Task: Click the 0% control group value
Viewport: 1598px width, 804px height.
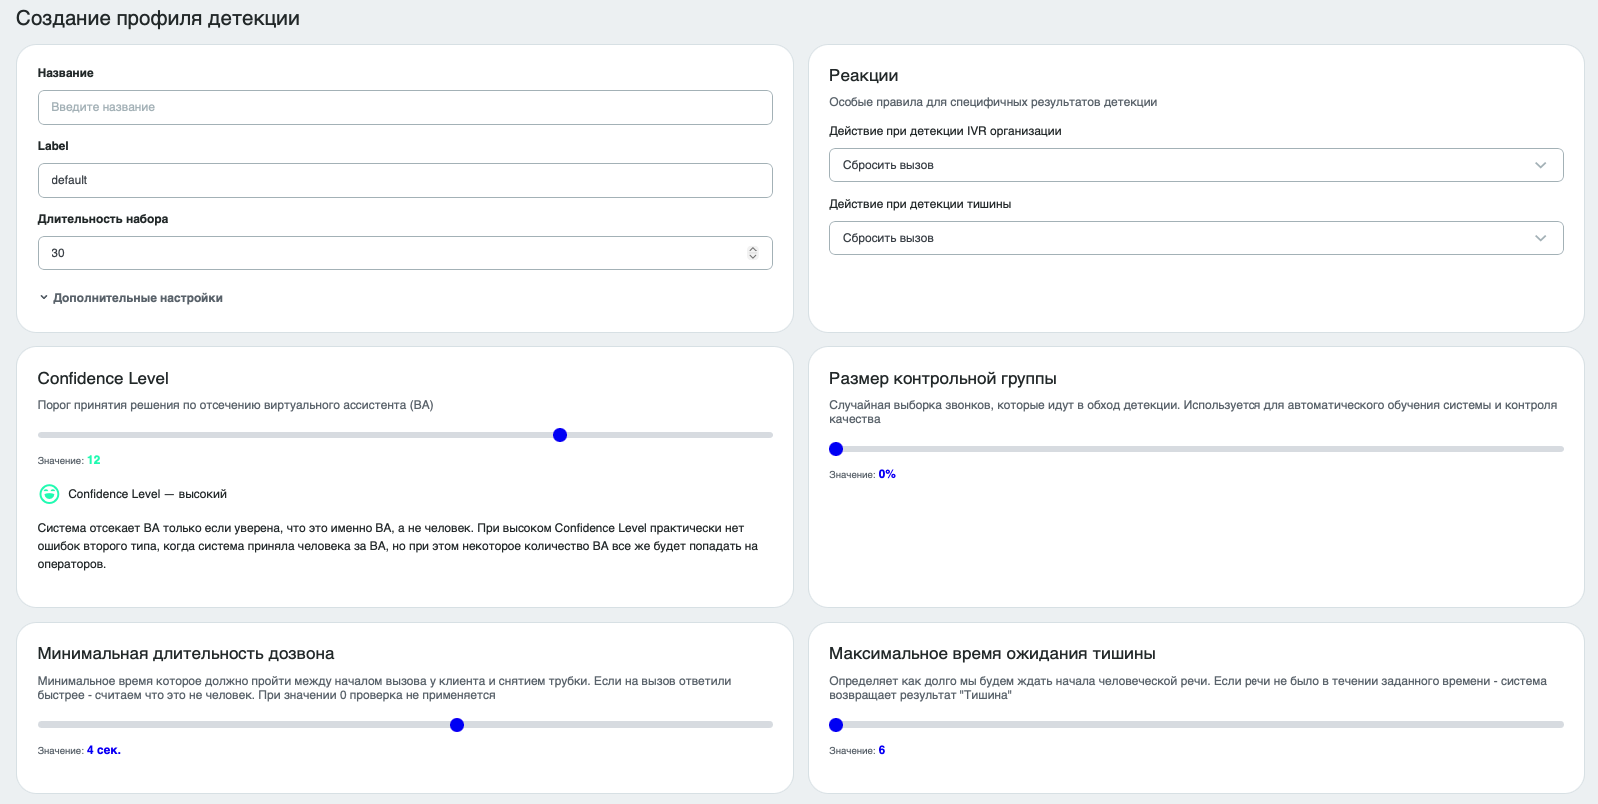Action: 887,474
